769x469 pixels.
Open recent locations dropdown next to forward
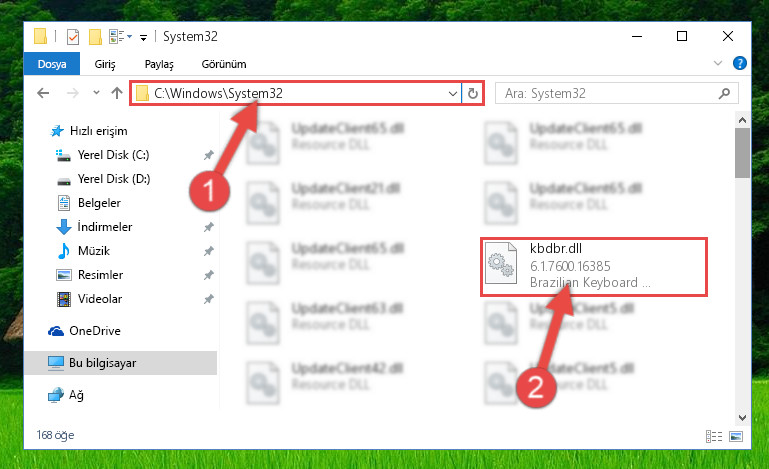pos(96,93)
